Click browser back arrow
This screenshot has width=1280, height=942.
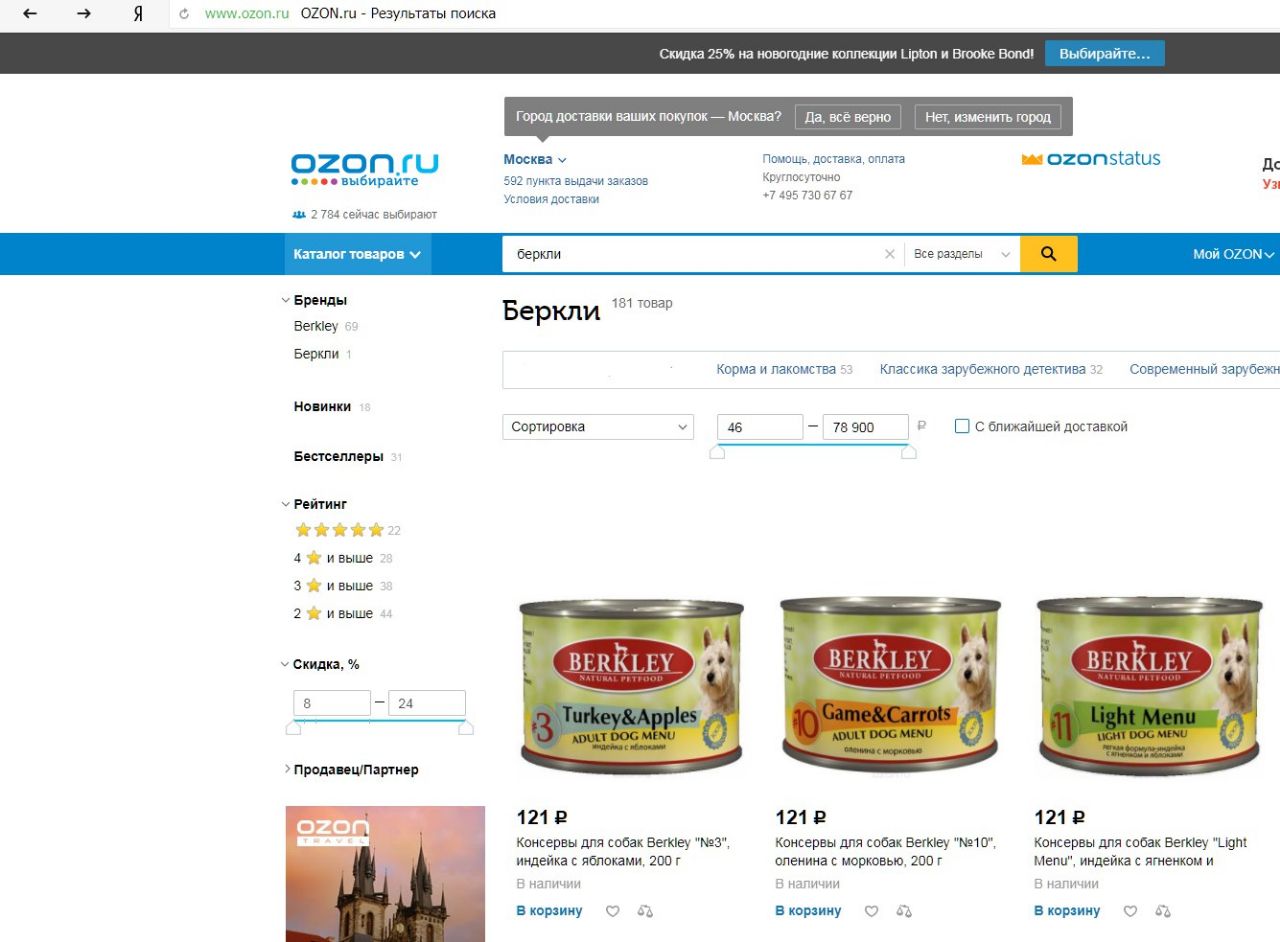coord(30,14)
